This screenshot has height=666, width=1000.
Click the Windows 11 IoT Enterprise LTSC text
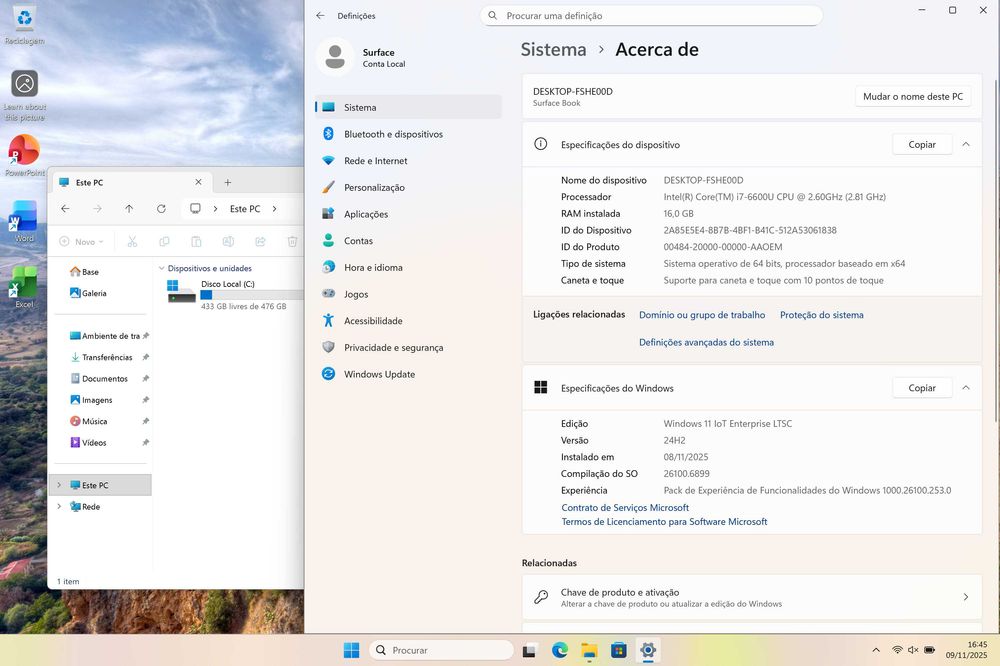click(728, 424)
